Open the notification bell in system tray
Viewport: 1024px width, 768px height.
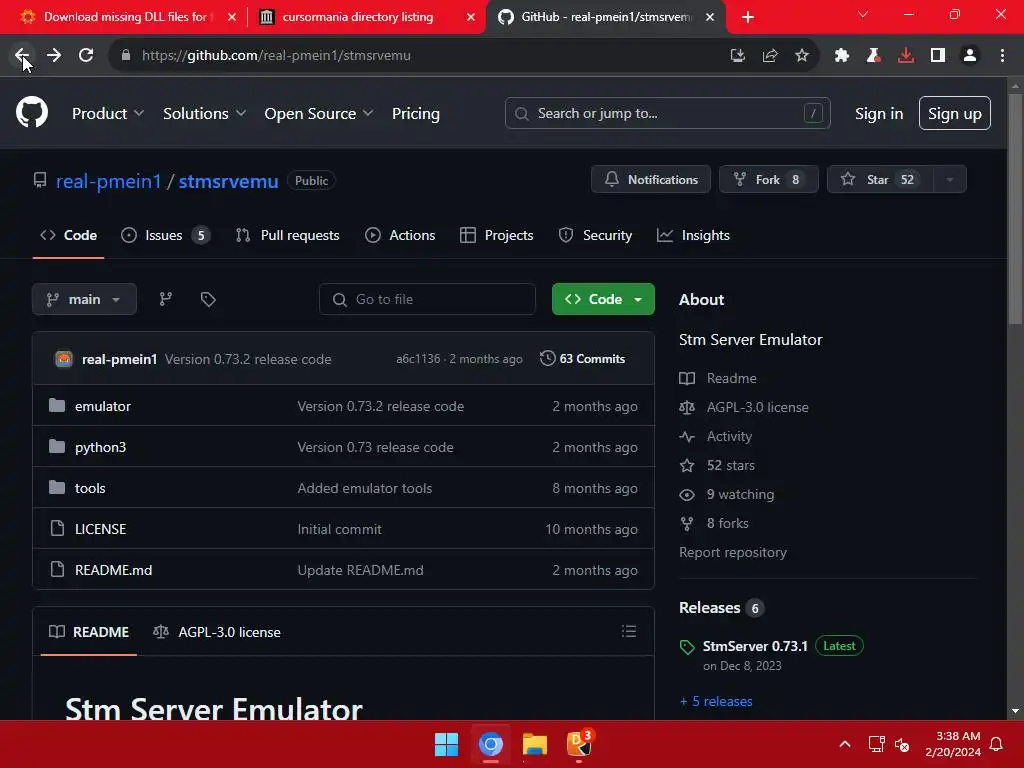[997, 744]
